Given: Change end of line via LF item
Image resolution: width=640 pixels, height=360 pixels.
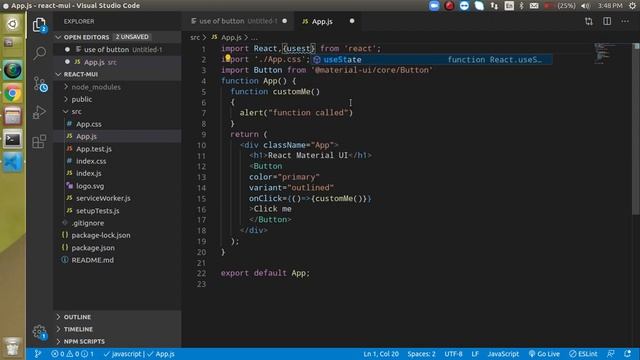Looking at the screenshot, I should 475,354.
